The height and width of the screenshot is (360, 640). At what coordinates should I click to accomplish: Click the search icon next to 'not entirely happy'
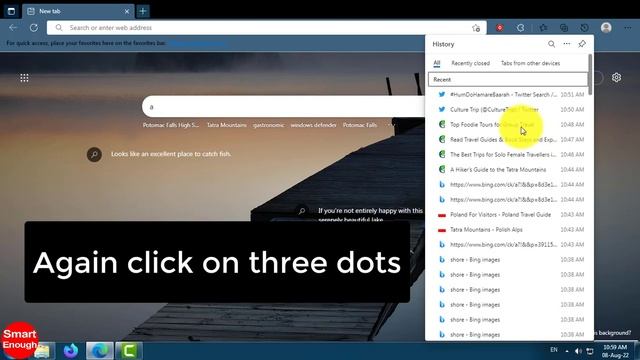302,211
